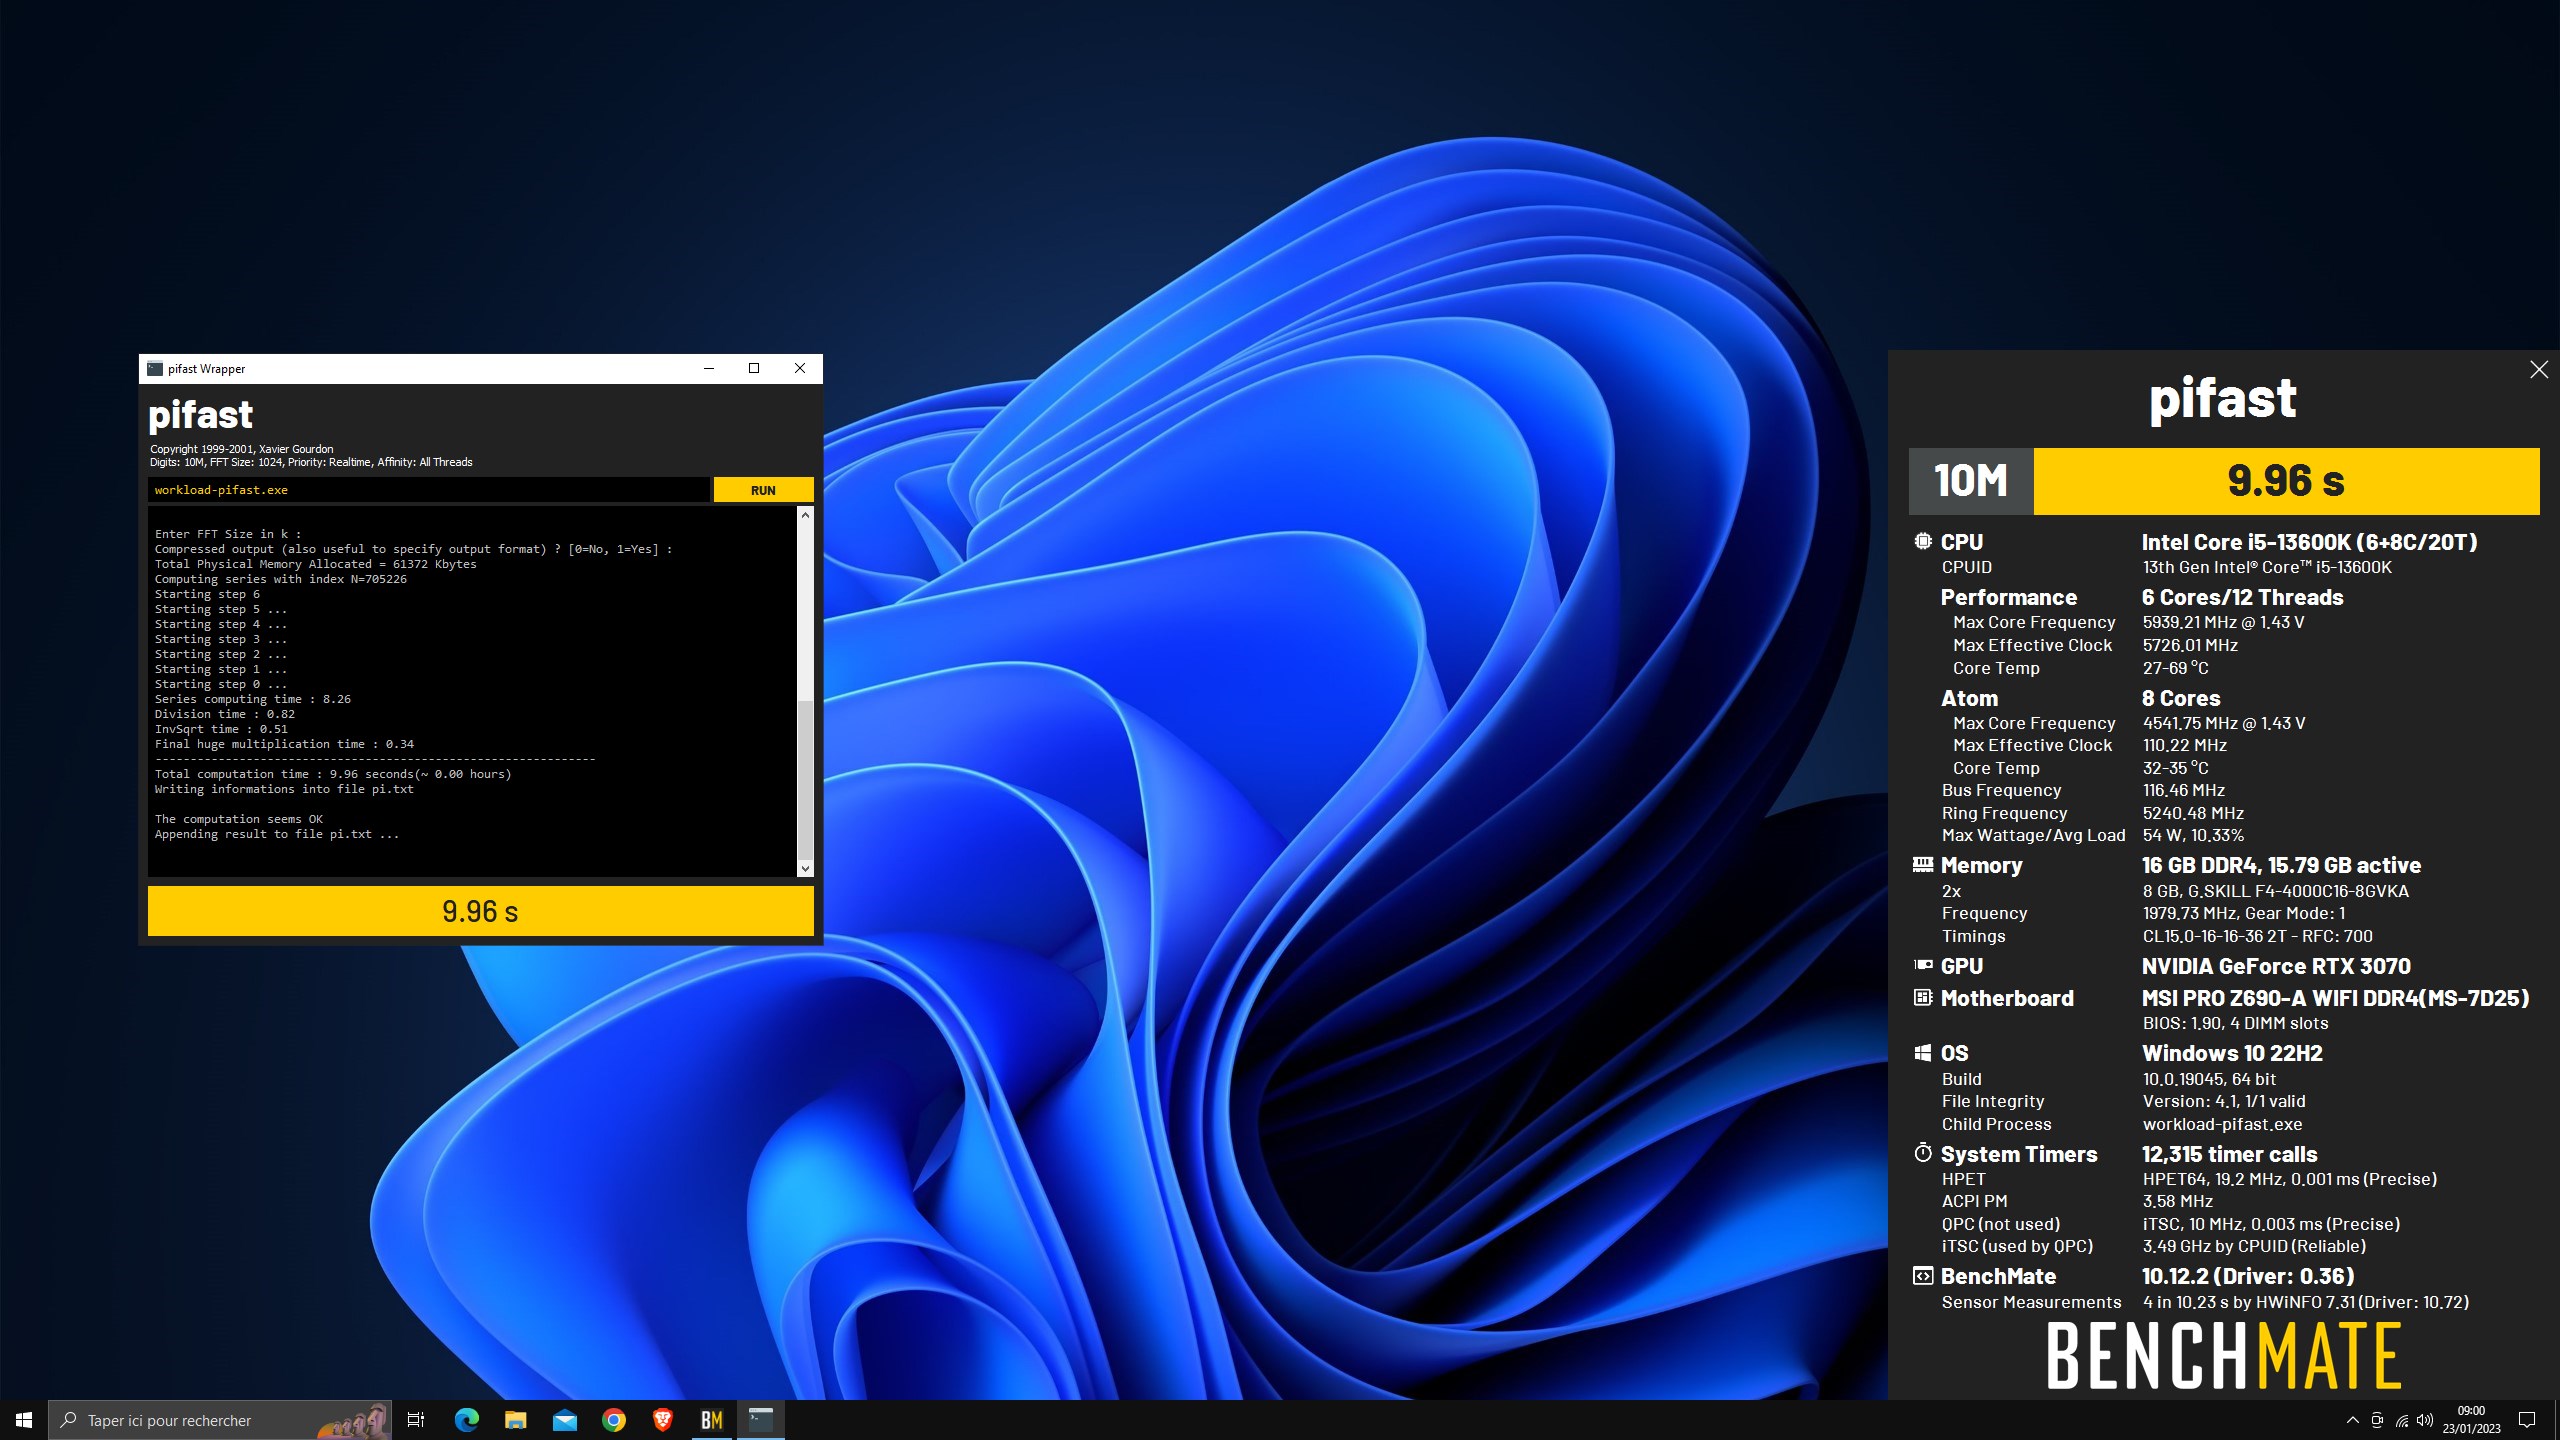2560x1440 pixels.
Task: Click the console scrollbar up arrow
Action: click(805, 515)
